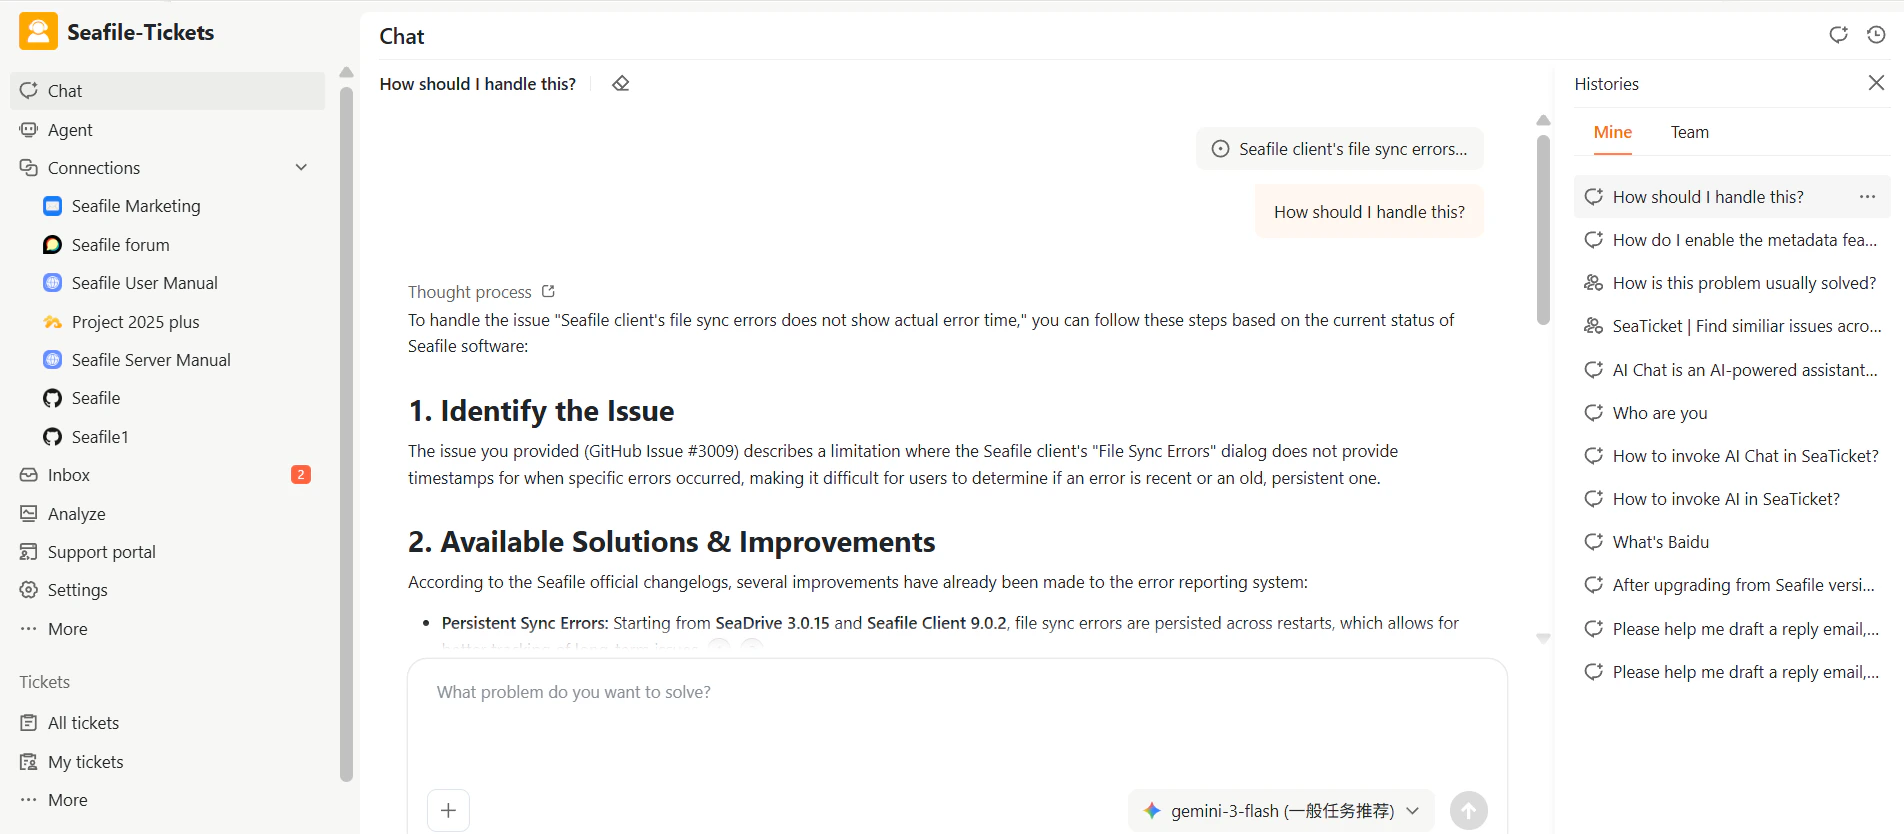Click heading '1. Identify the Issue'
The image size is (1904, 834).
coord(541,411)
